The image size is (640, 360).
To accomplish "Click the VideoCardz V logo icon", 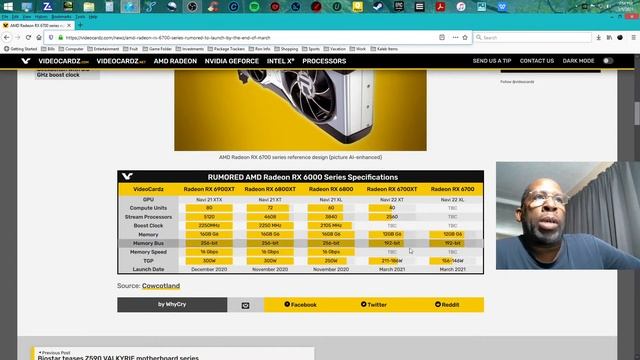I will [x=26, y=61].
